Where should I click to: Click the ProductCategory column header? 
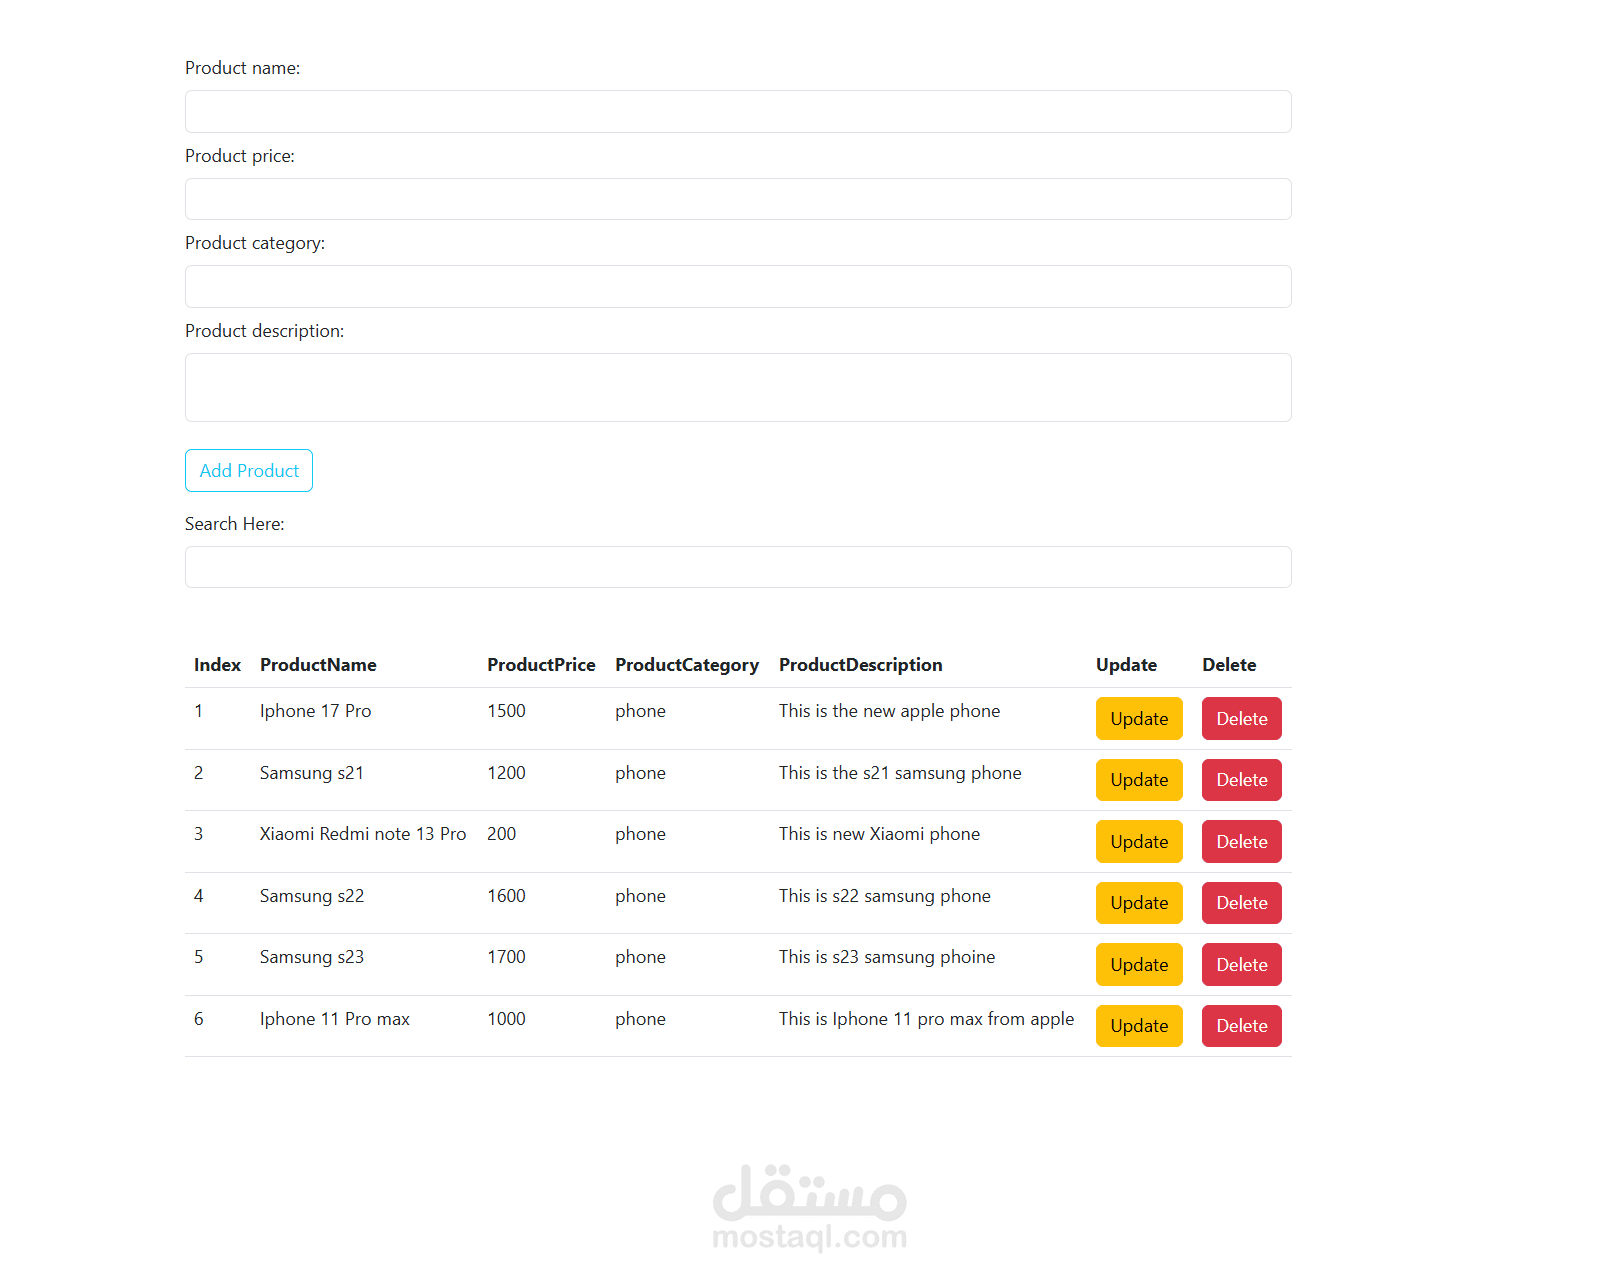[x=687, y=665]
